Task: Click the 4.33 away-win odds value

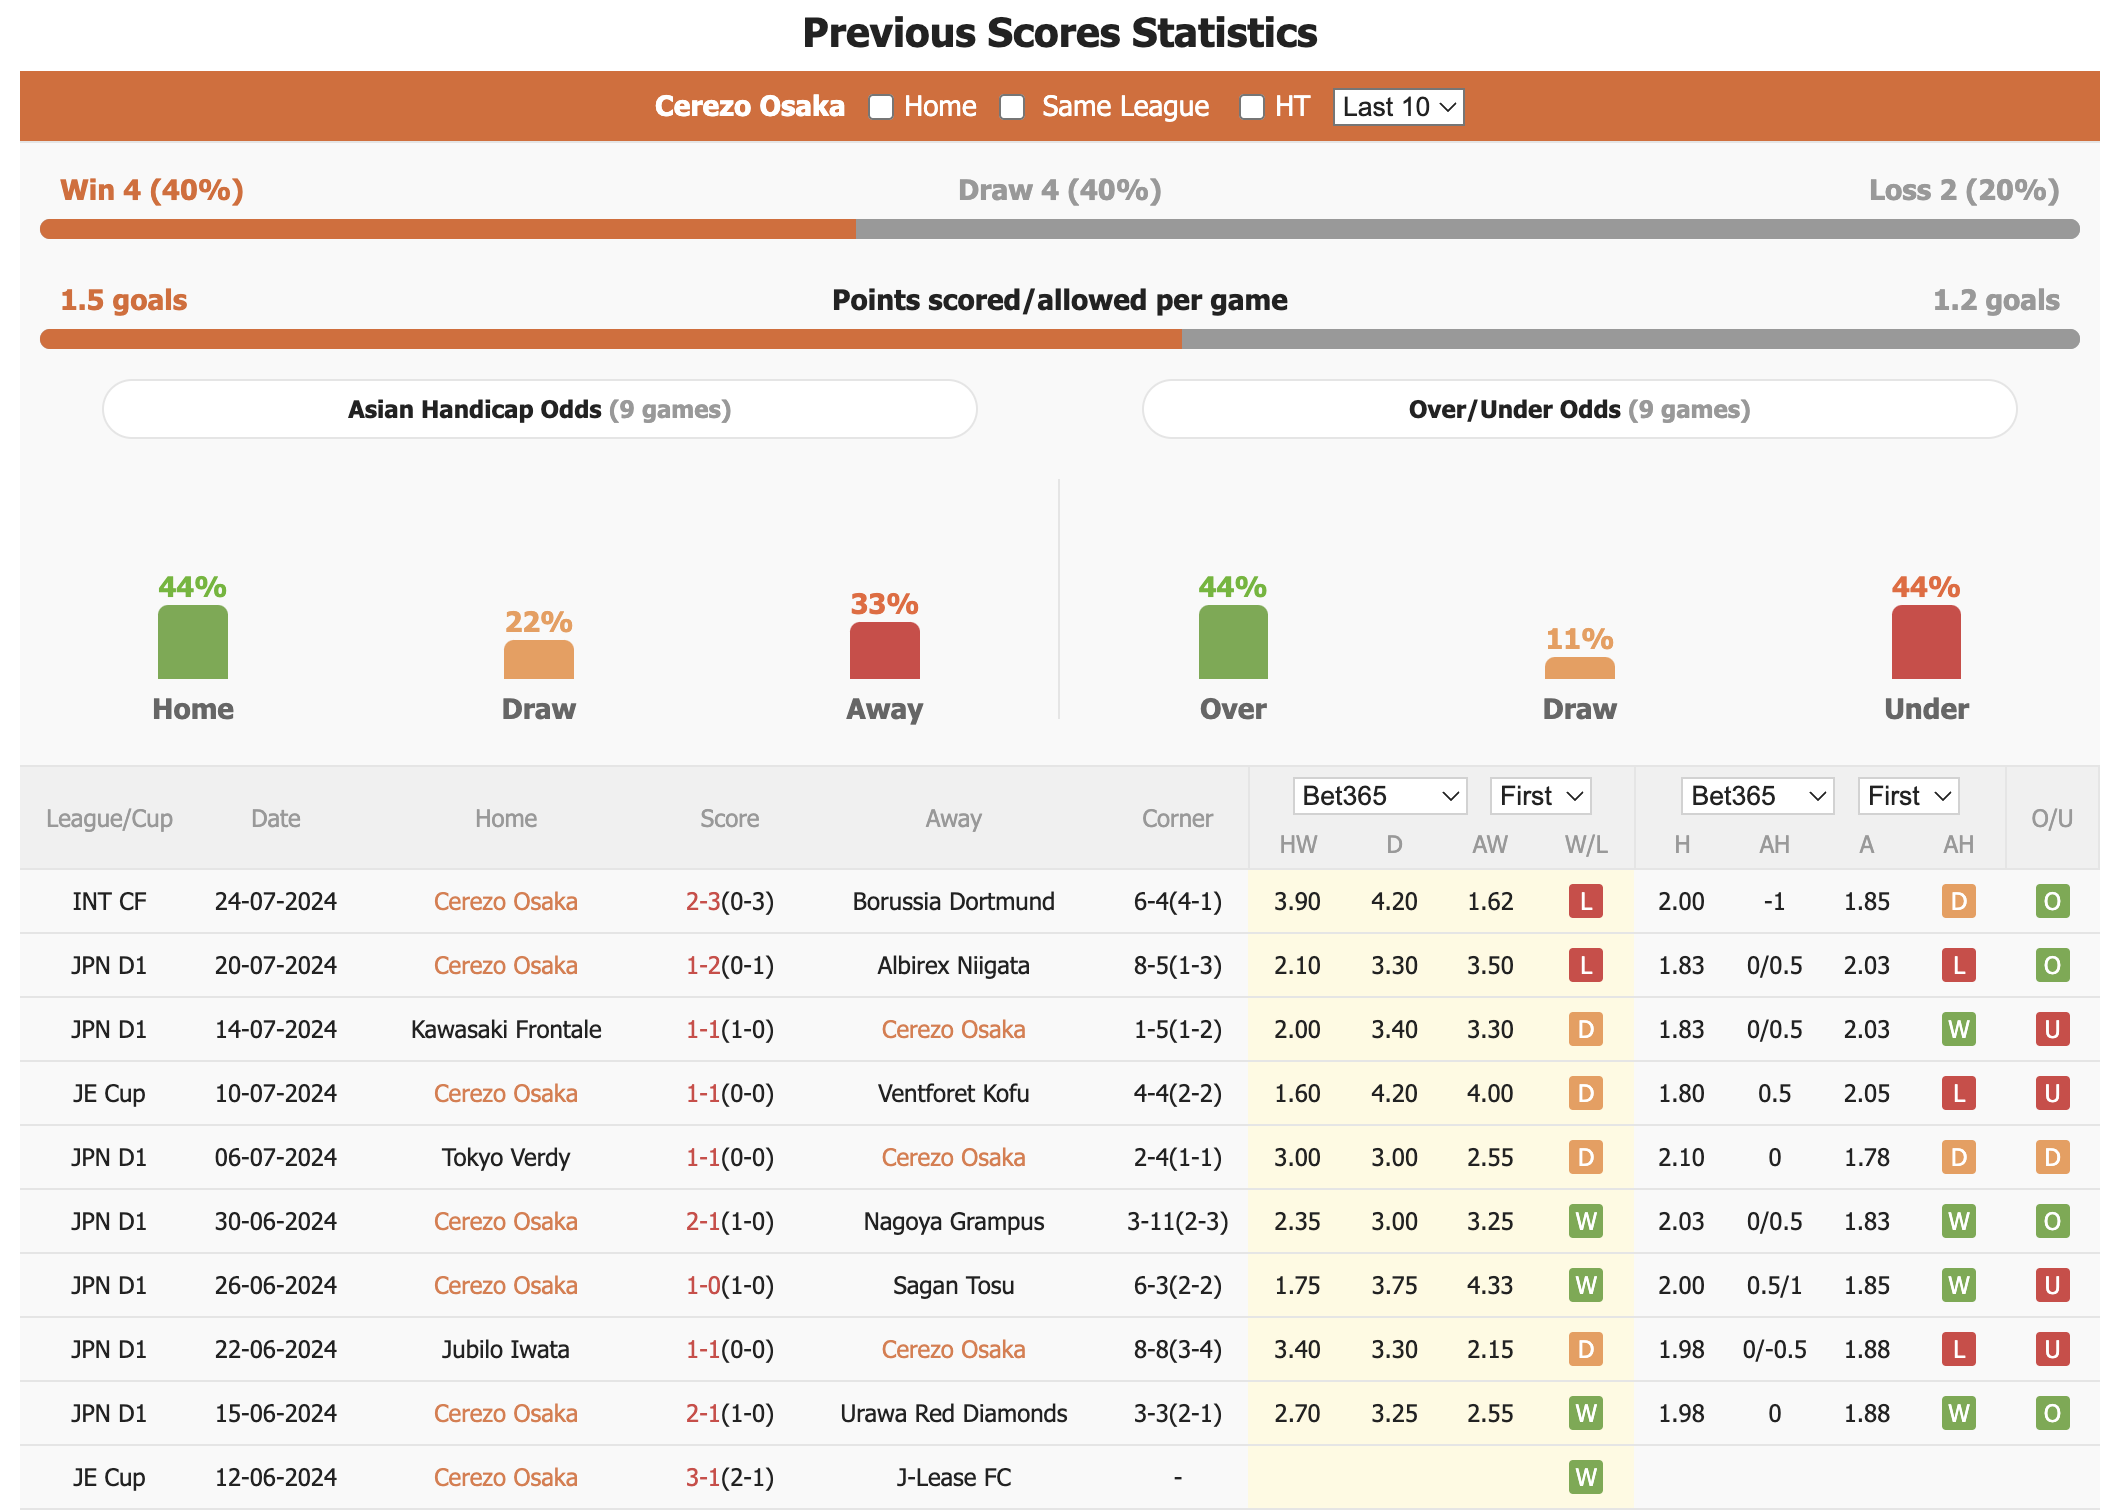Action: pyautogui.click(x=1489, y=1285)
